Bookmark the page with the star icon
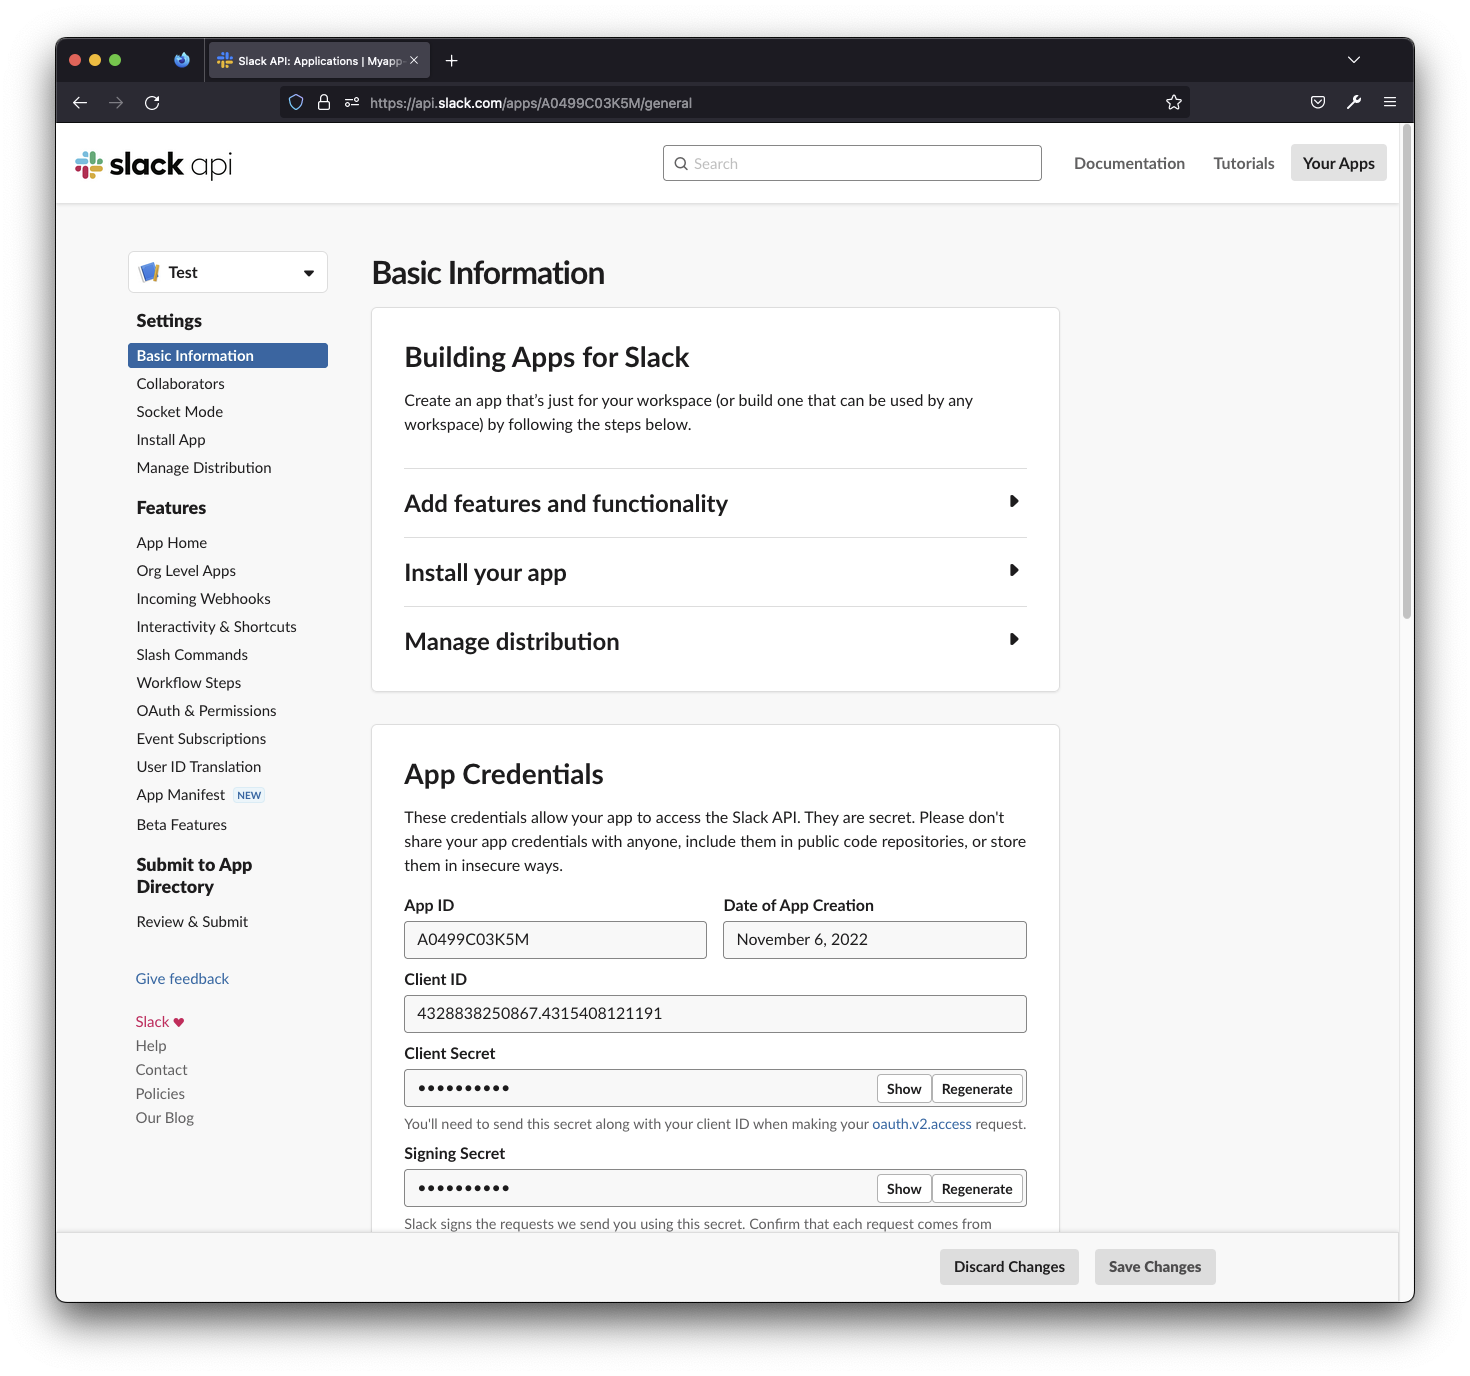 pos(1173,102)
